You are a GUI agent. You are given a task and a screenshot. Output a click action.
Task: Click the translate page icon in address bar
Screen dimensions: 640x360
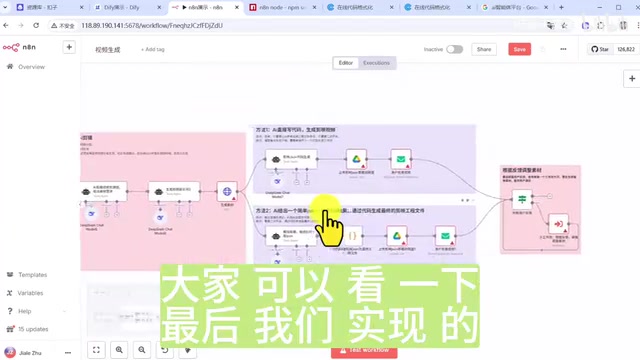point(551,26)
